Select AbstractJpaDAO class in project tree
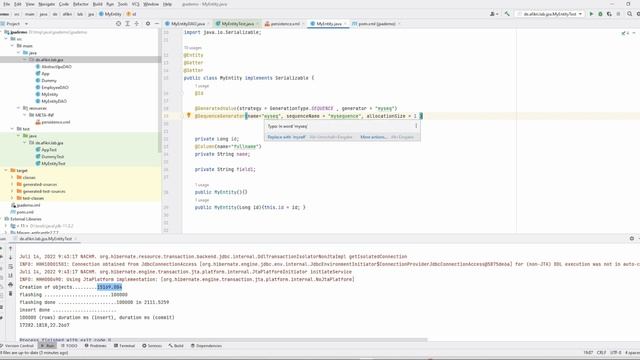Image resolution: width=640 pixels, height=360 pixels. [x=56, y=67]
